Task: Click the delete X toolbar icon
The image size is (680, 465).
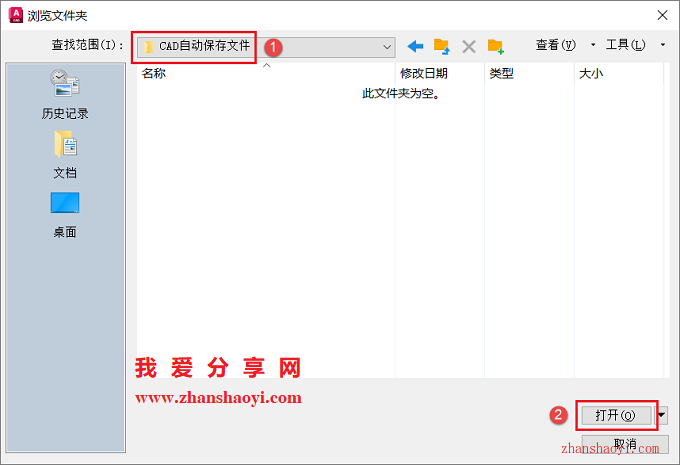Action: point(469,46)
